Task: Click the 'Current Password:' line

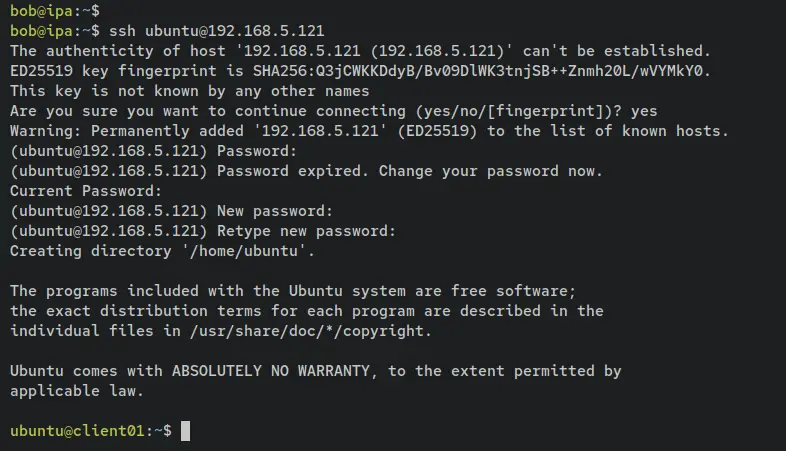Action: pos(86,191)
